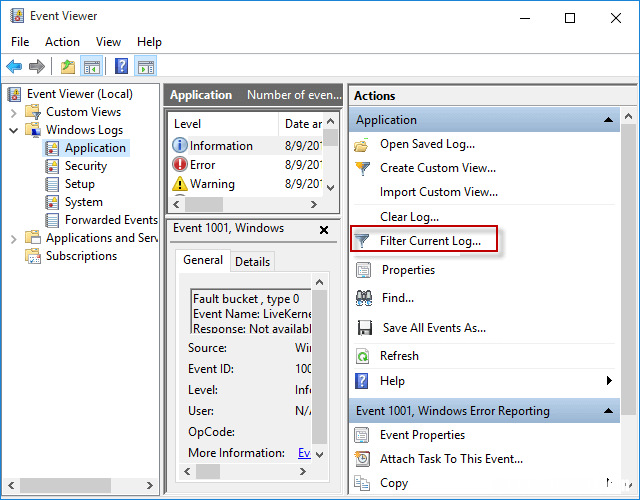Open log Properties action
The height and width of the screenshot is (500, 640).
tap(408, 270)
